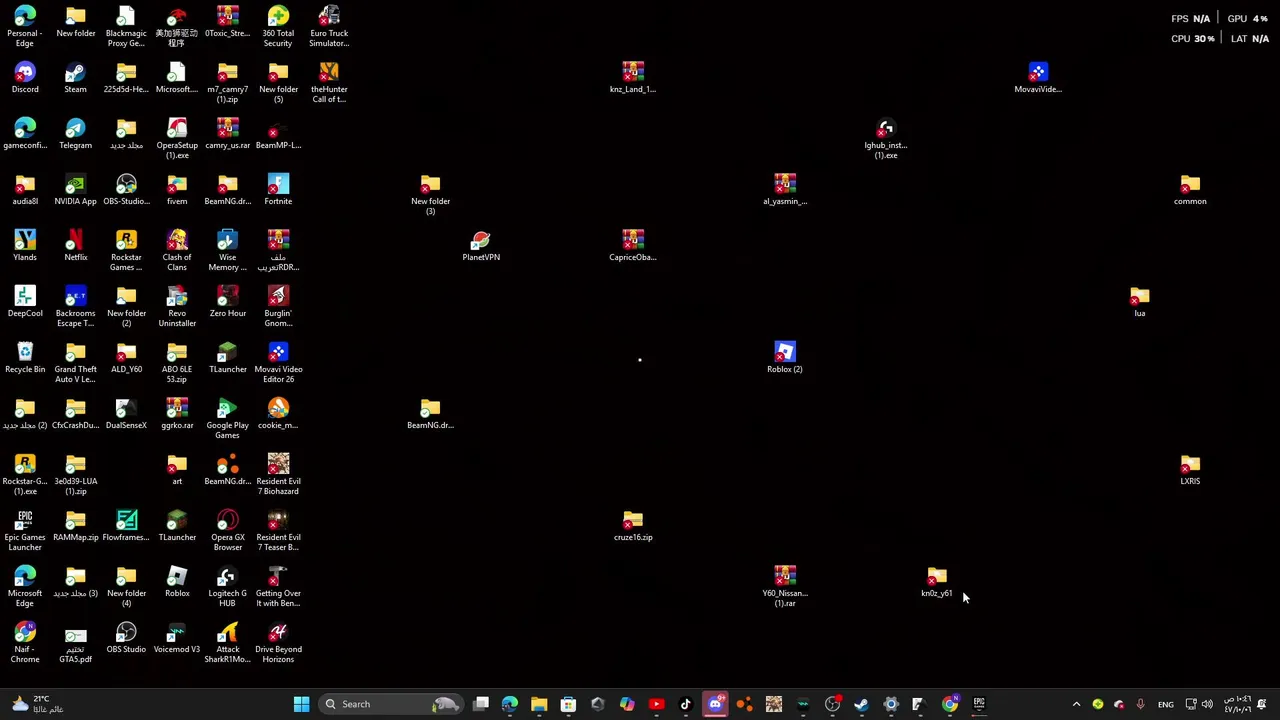Select the lghub_inst (1).exe file
This screenshot has height=720, width=1280.
tap(885, 138)
